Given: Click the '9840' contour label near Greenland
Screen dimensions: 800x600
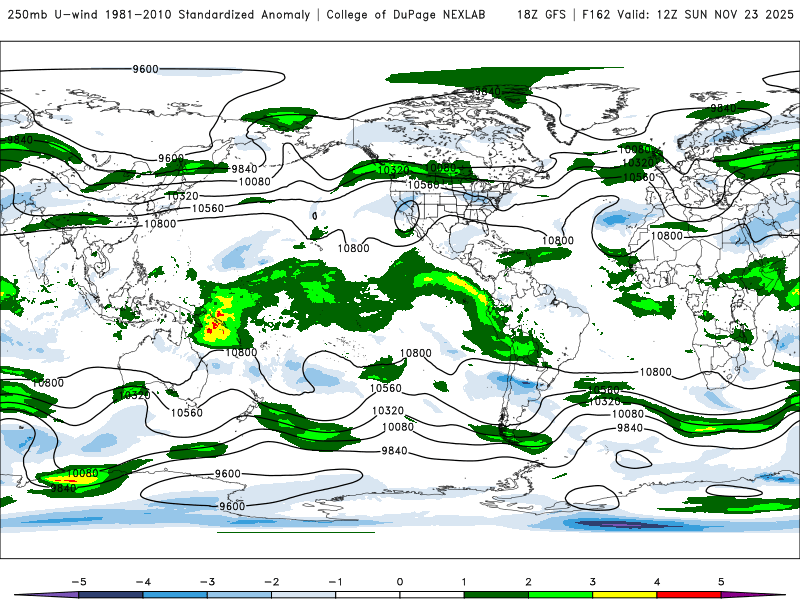Looking at the screenshot, I should pyautogui.click(x=487, y=92).
